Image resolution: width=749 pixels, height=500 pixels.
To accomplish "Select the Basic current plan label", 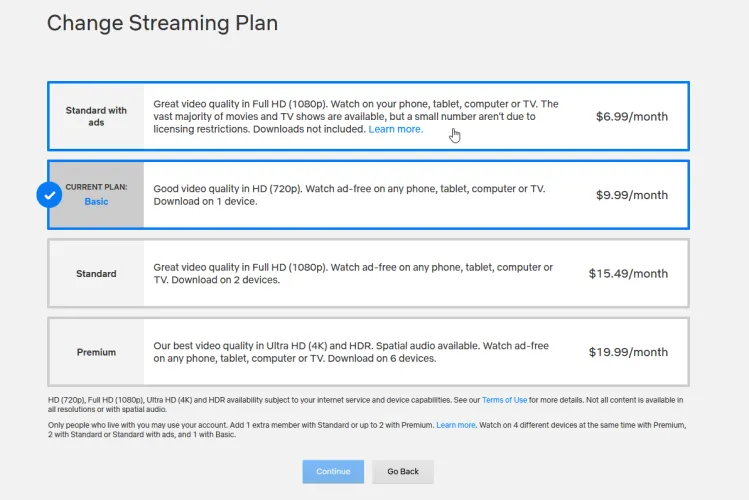I will pos(96,195).
